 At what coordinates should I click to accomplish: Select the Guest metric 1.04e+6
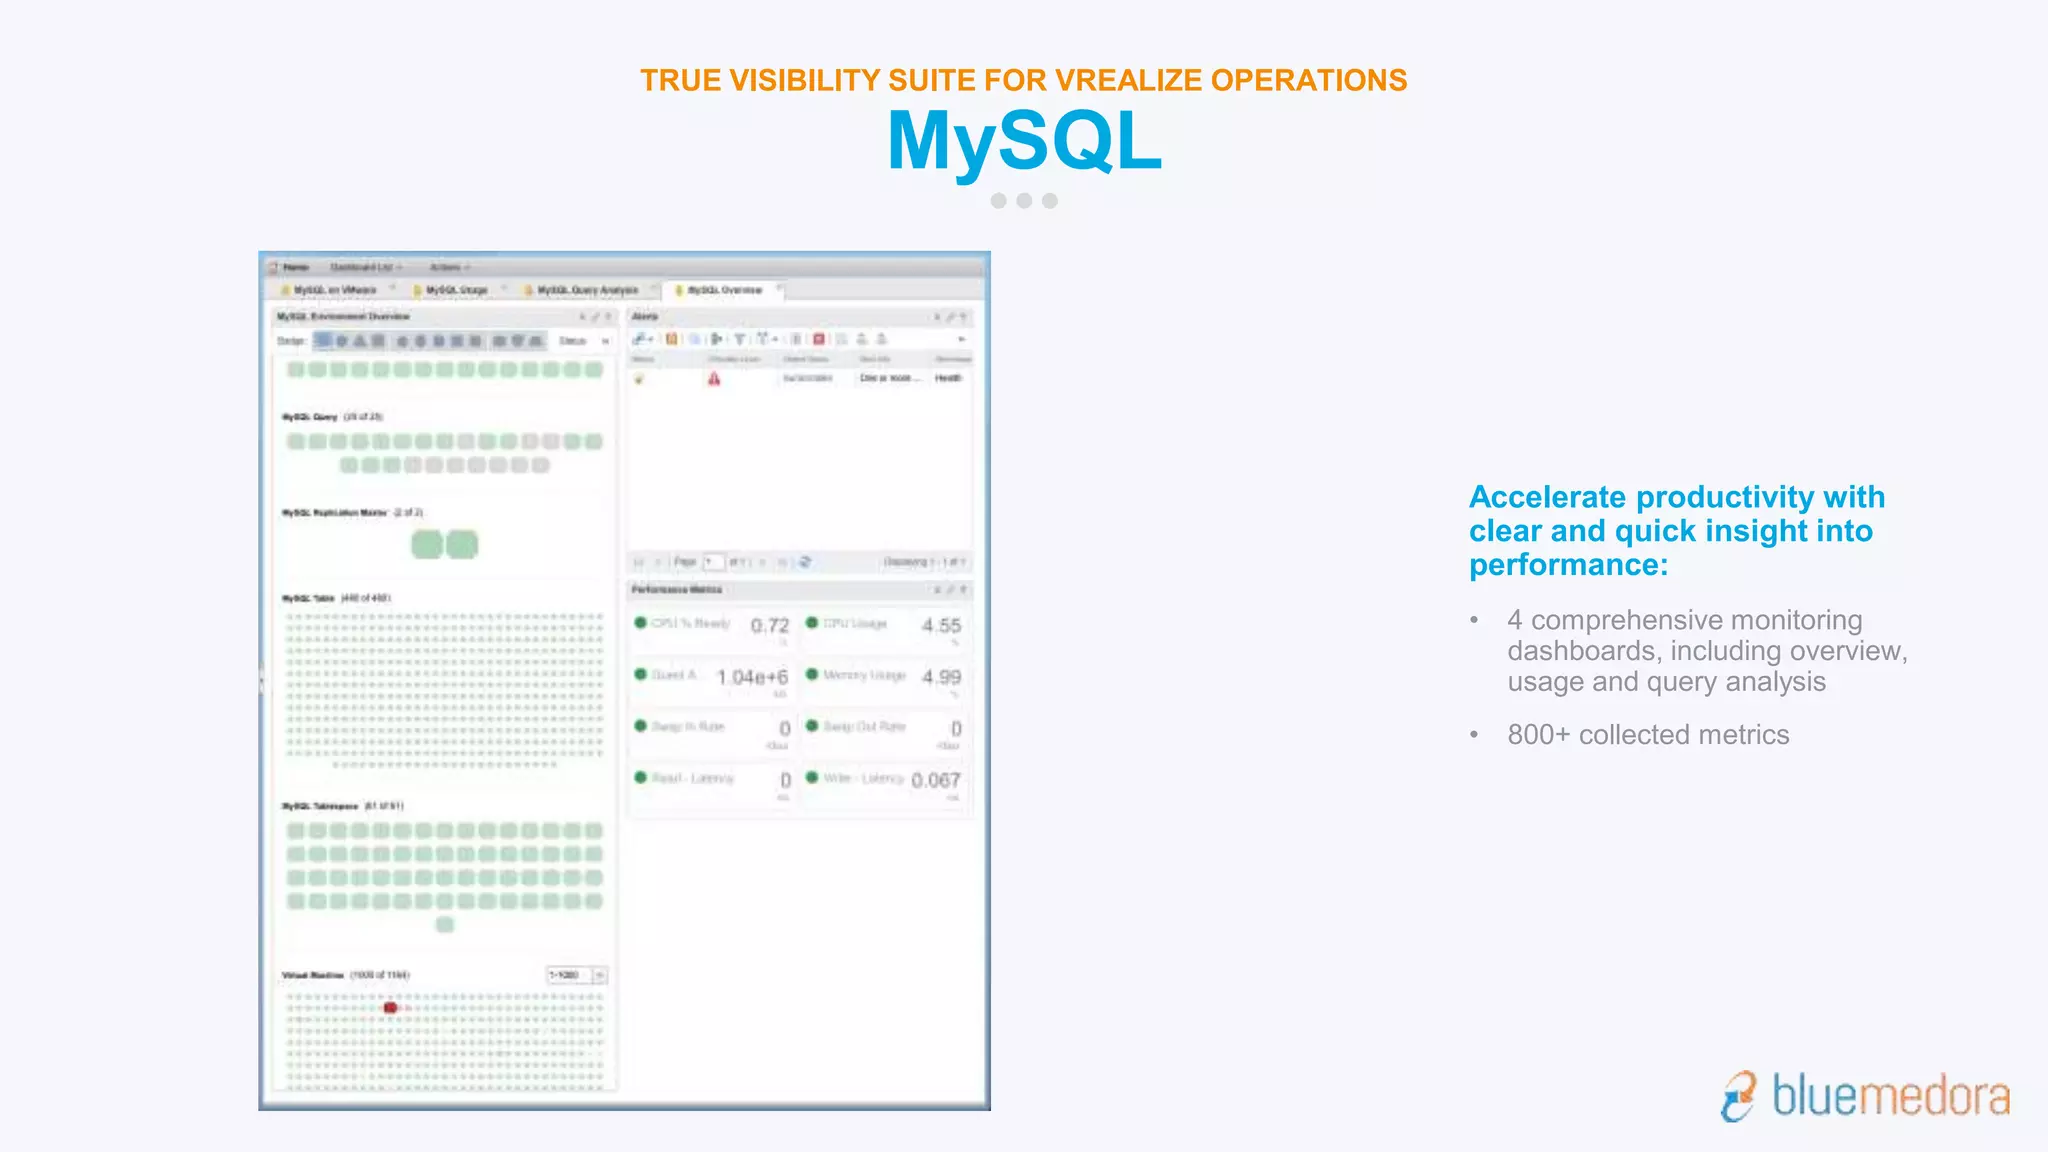click(x=712, y=680)
